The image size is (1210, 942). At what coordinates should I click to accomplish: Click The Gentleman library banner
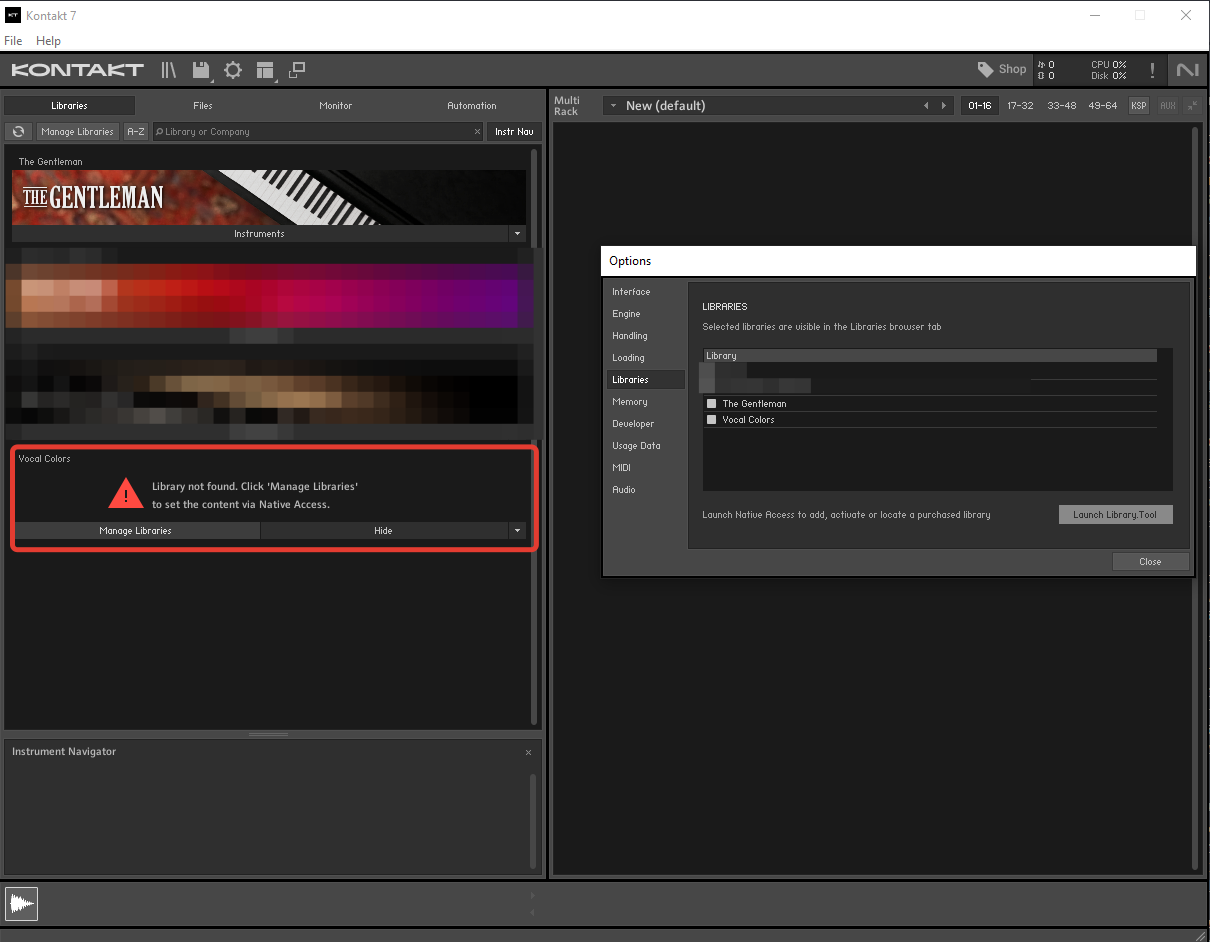click(269, 197)
